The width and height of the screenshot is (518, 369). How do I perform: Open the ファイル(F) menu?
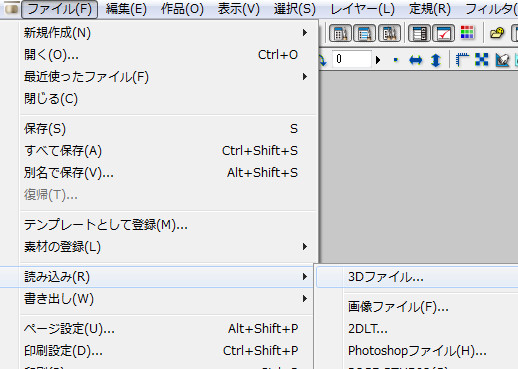click(x=60, y=9)
